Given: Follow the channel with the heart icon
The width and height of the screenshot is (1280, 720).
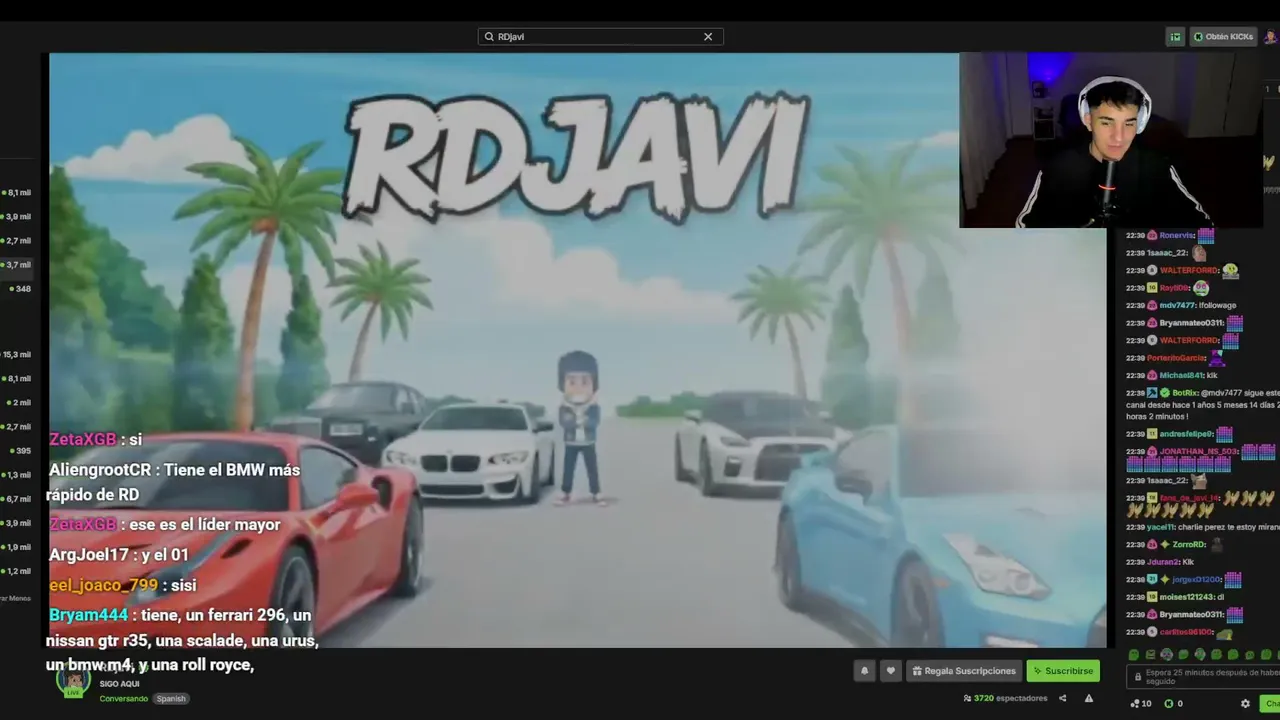Looking at the screenshot, I should click(890, 671).
